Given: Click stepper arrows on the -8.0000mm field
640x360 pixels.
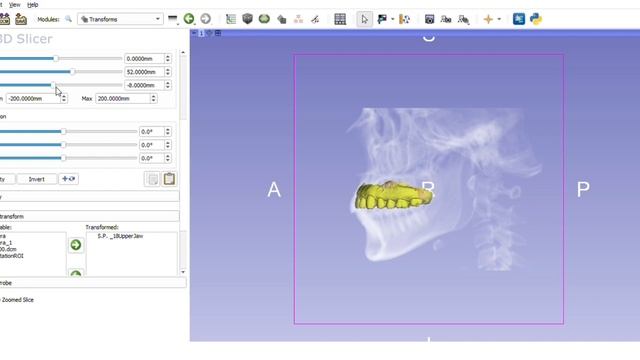Looking at the screenshot, I should coord(168,85).
